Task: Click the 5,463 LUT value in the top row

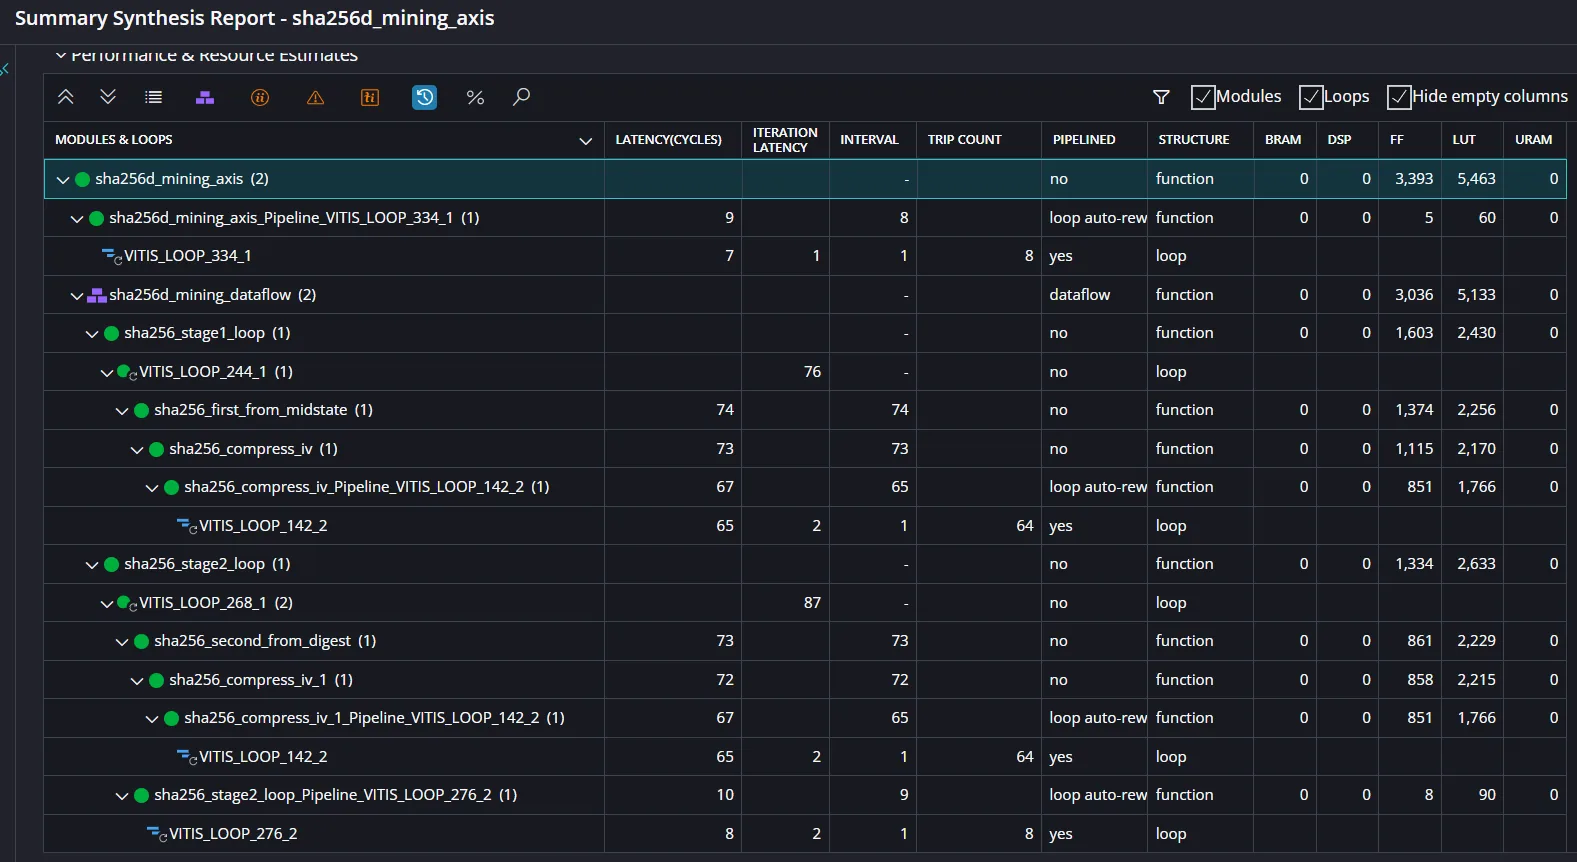Action: coord(1476,179)
